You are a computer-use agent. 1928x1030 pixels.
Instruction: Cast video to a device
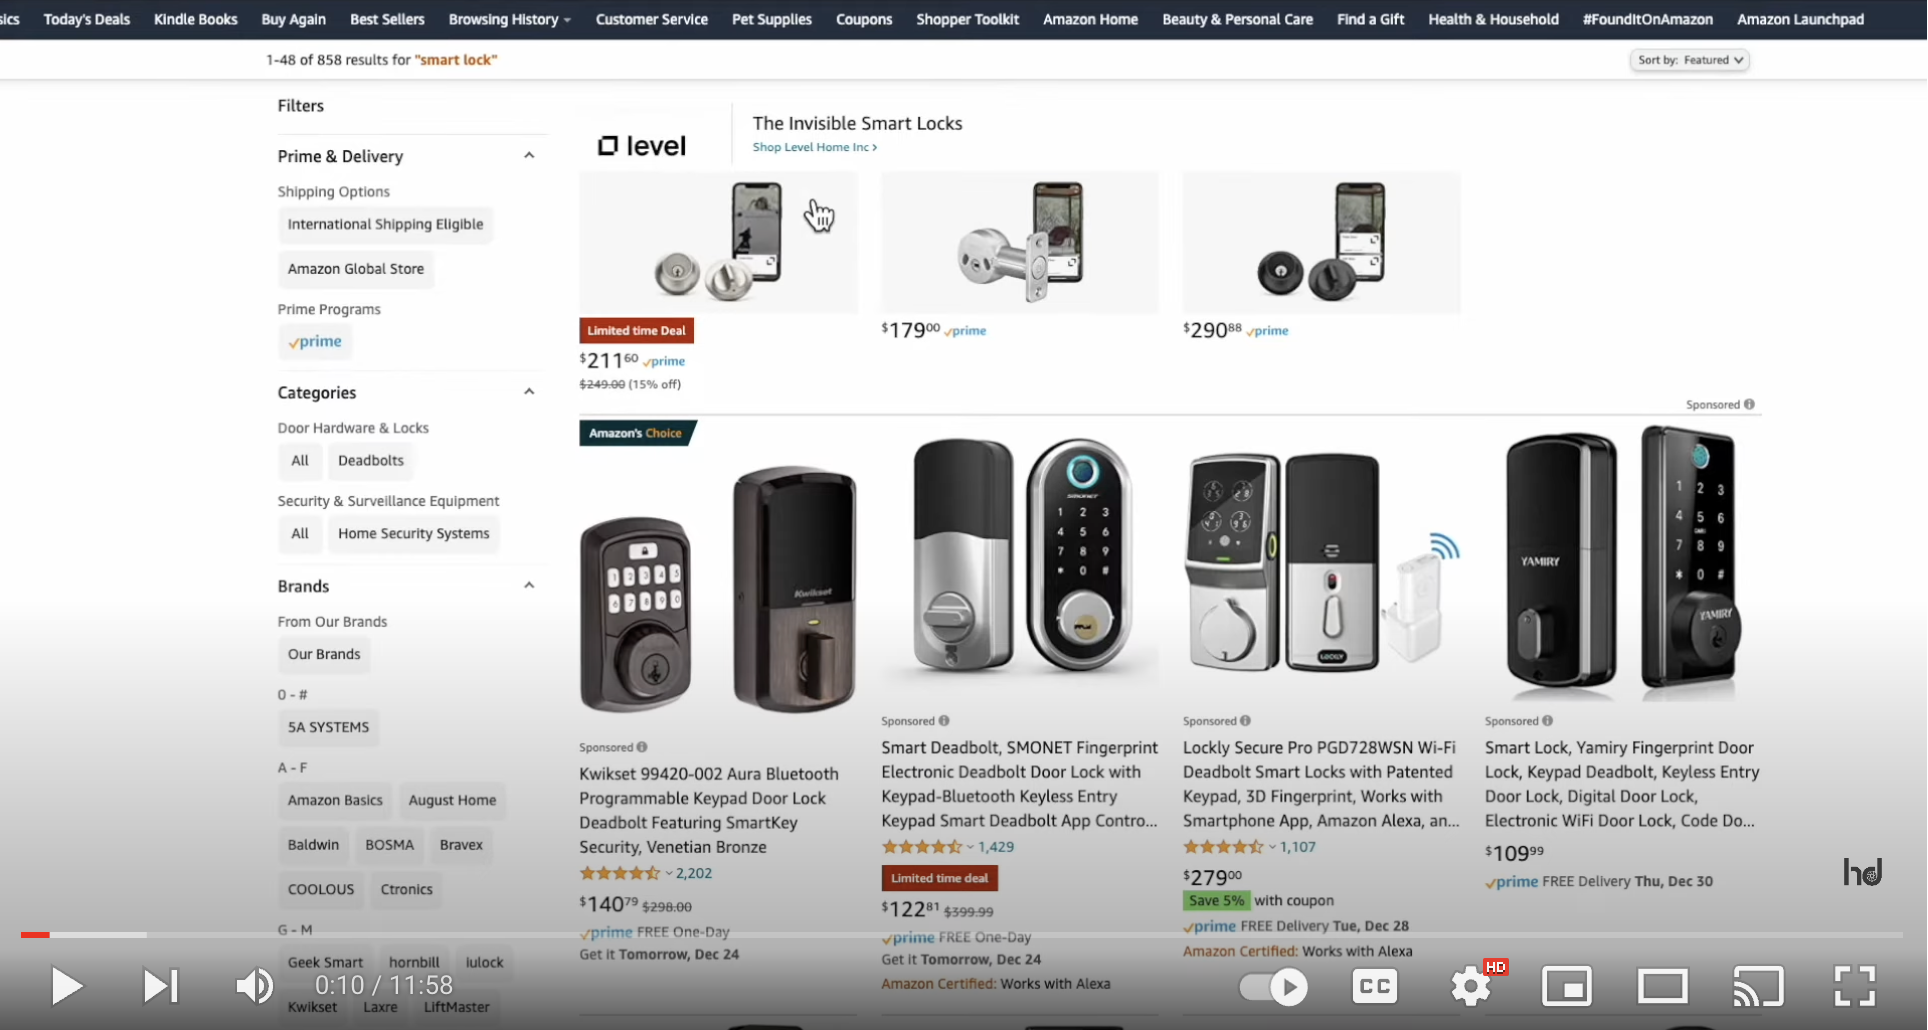1758,987
